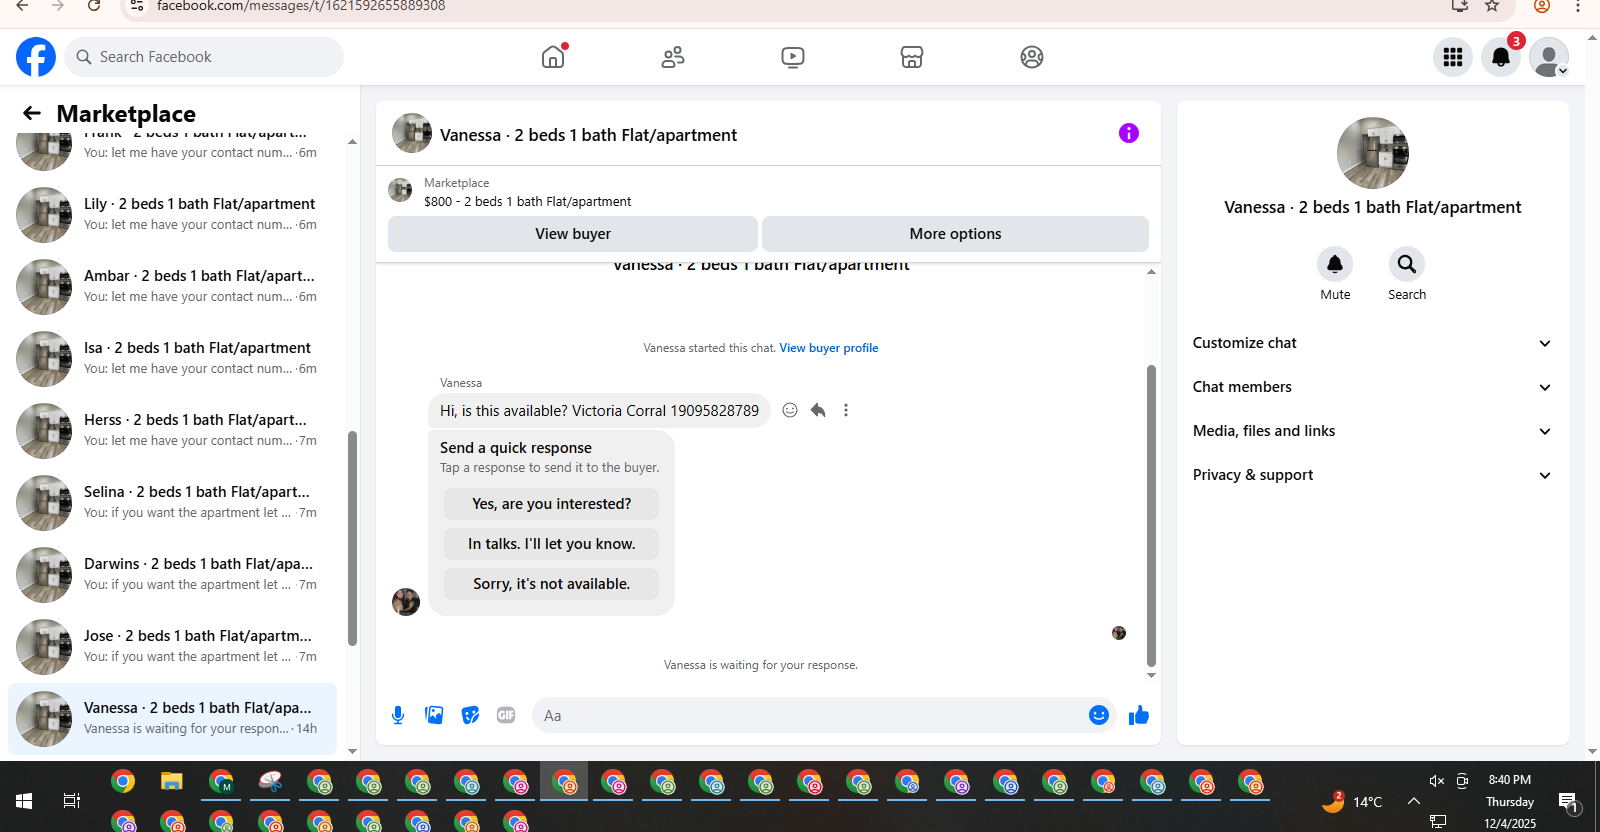The image size is (1600, 832).
Task: Click the chat messages scrollbar
Action: coord(1151,515)
